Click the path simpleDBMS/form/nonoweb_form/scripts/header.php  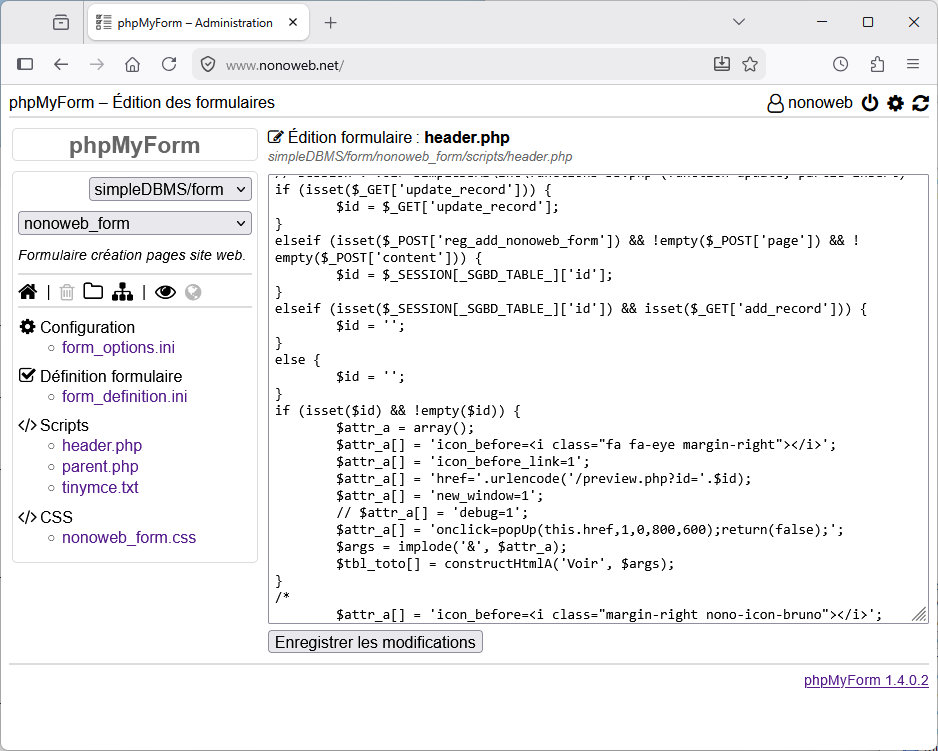click(x=420, y=157)
